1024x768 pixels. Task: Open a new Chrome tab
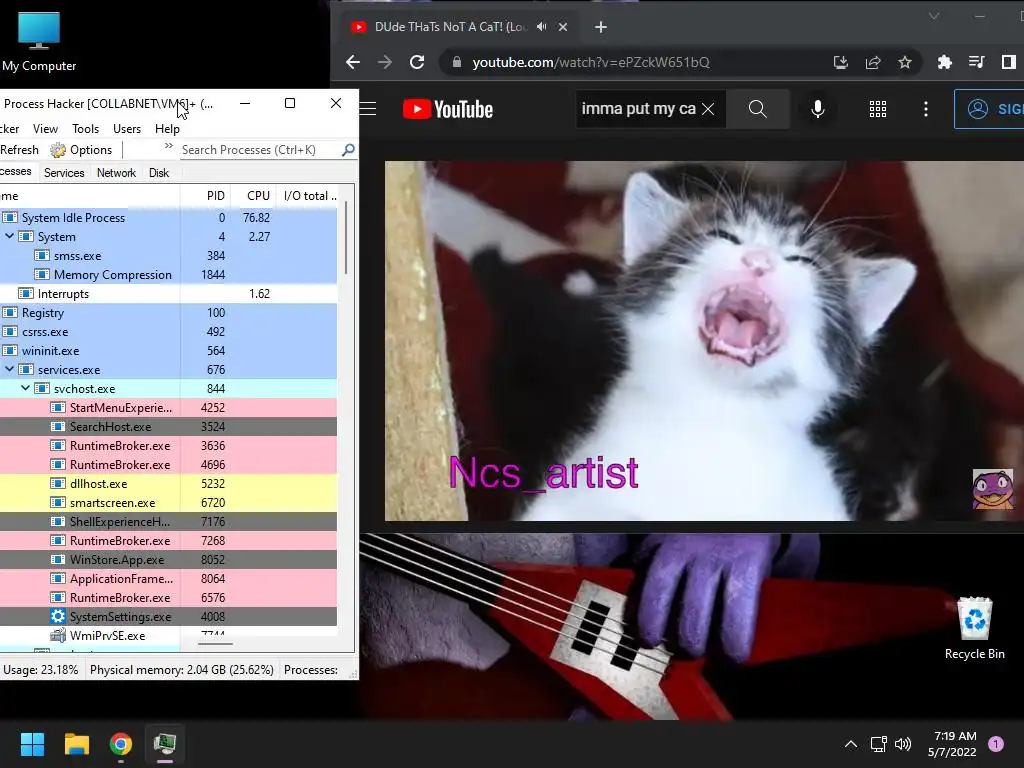(x=601, y=27)
